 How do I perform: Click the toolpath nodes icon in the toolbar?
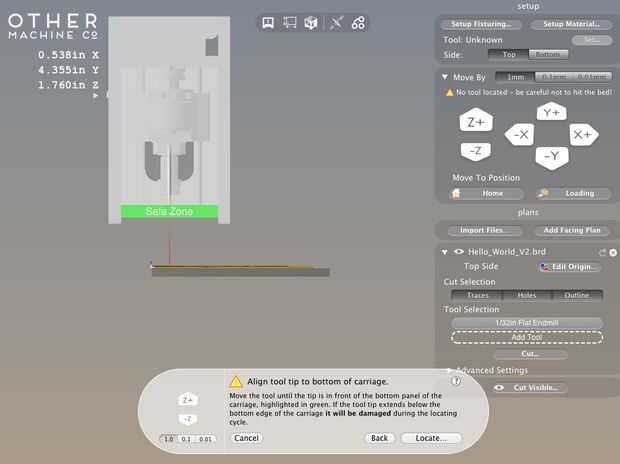358,23
